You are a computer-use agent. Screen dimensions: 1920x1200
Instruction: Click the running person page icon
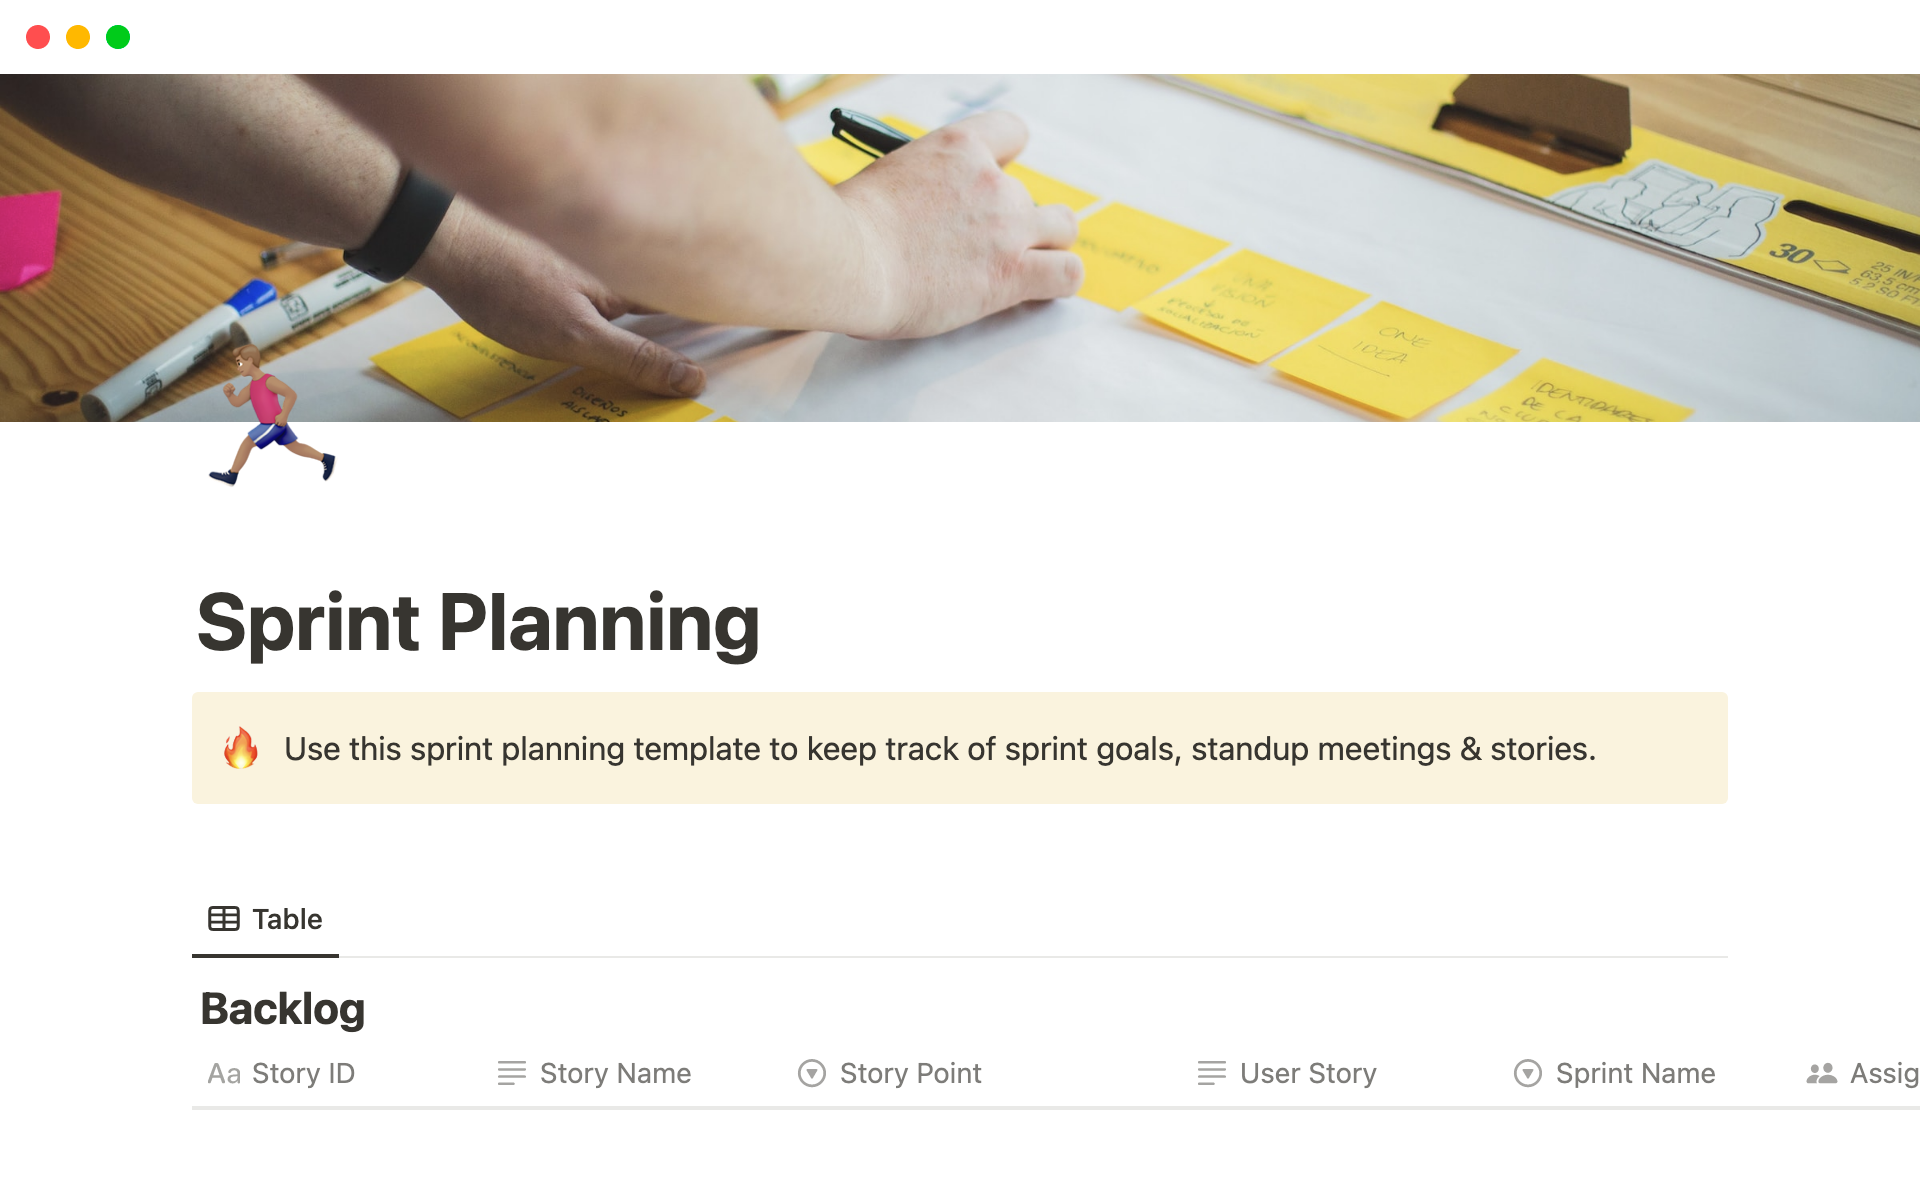(x=271, y=417)
